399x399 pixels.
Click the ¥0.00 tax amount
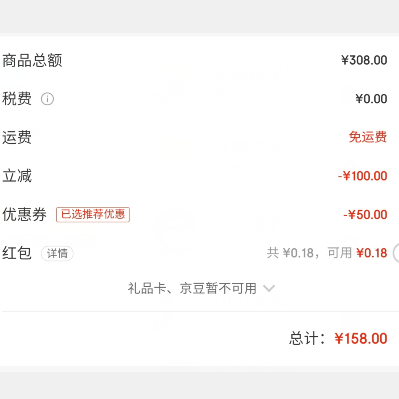point(371,99)
